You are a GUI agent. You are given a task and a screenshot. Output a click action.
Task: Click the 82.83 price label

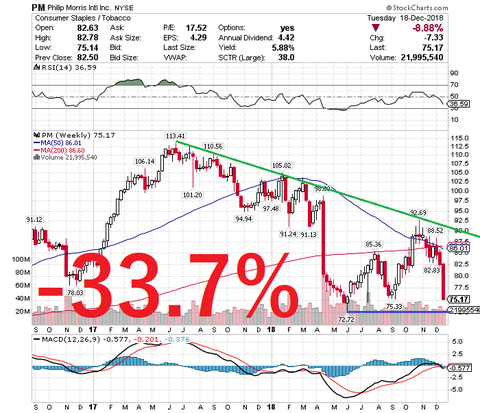(431, 270)
